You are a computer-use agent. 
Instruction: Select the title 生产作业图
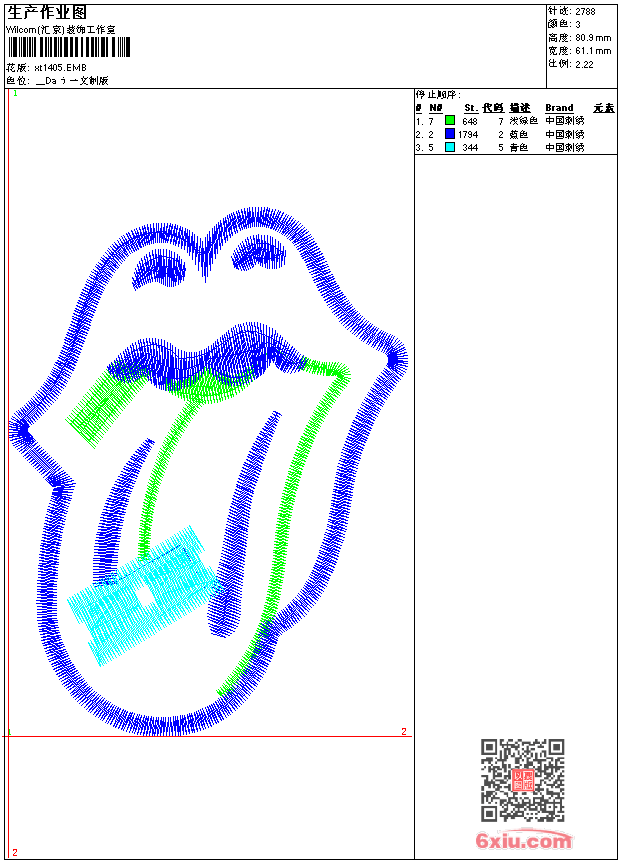point(47,13)
